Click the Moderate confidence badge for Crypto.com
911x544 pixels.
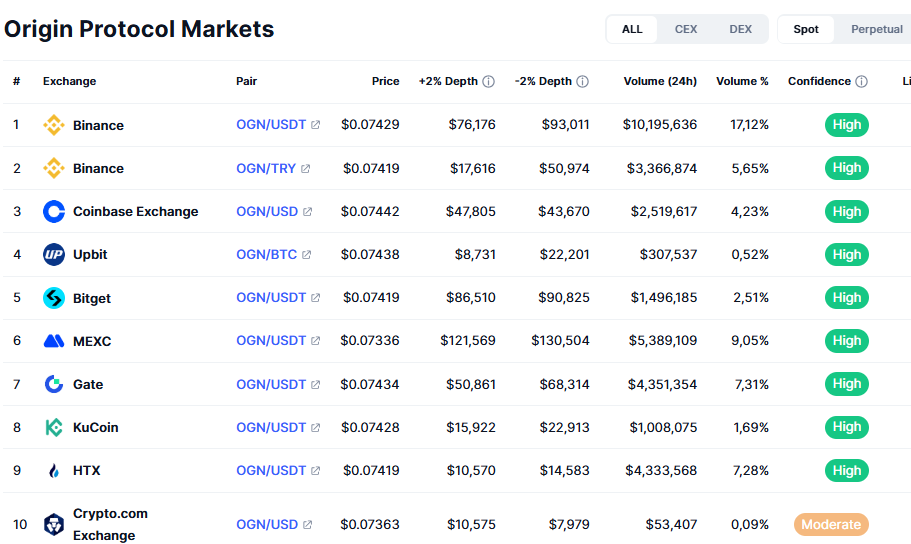[831, 524]
